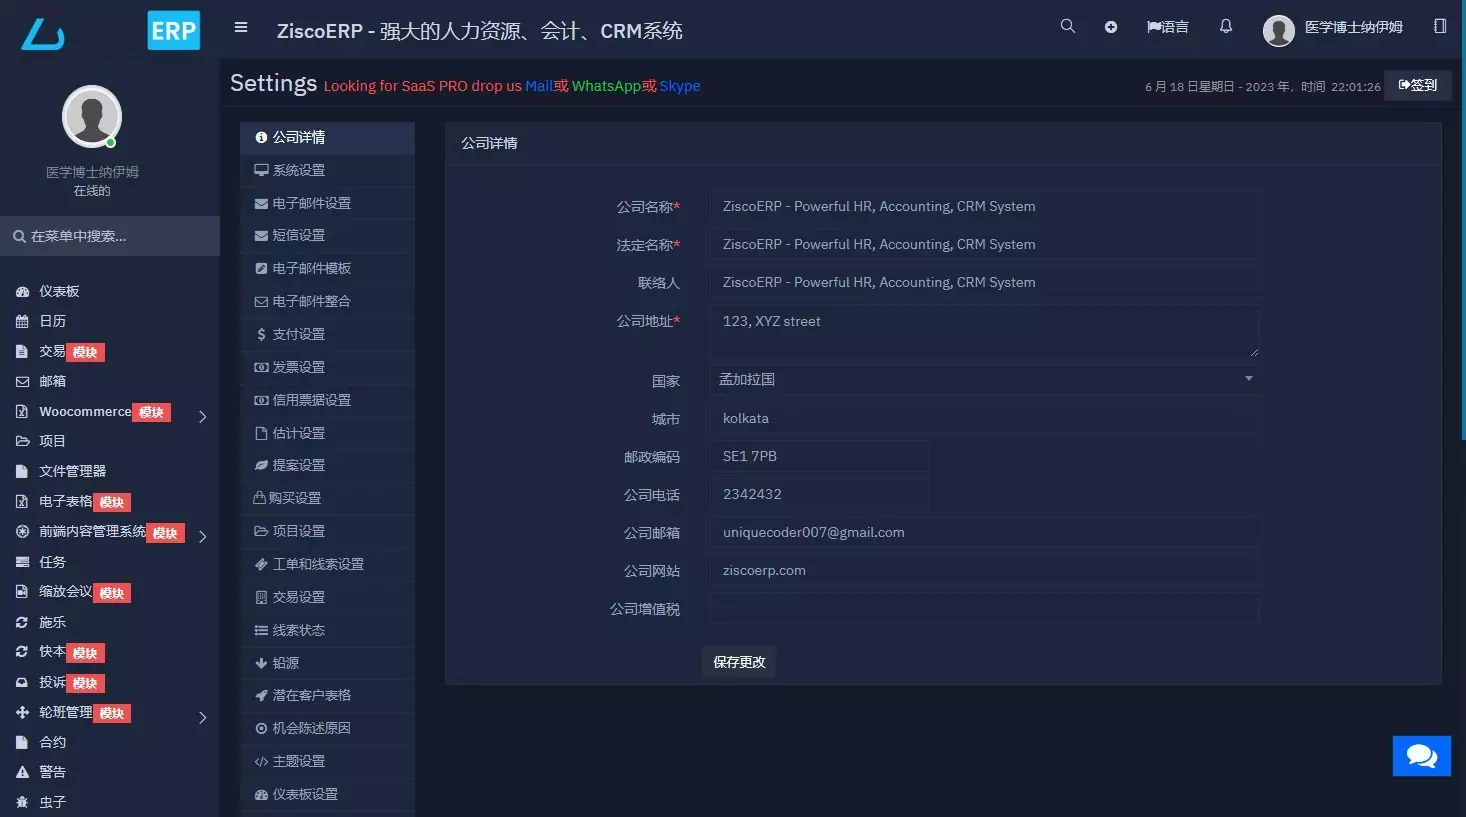
Task: Click the sidebar user avatar image
Action: [92, 116]
